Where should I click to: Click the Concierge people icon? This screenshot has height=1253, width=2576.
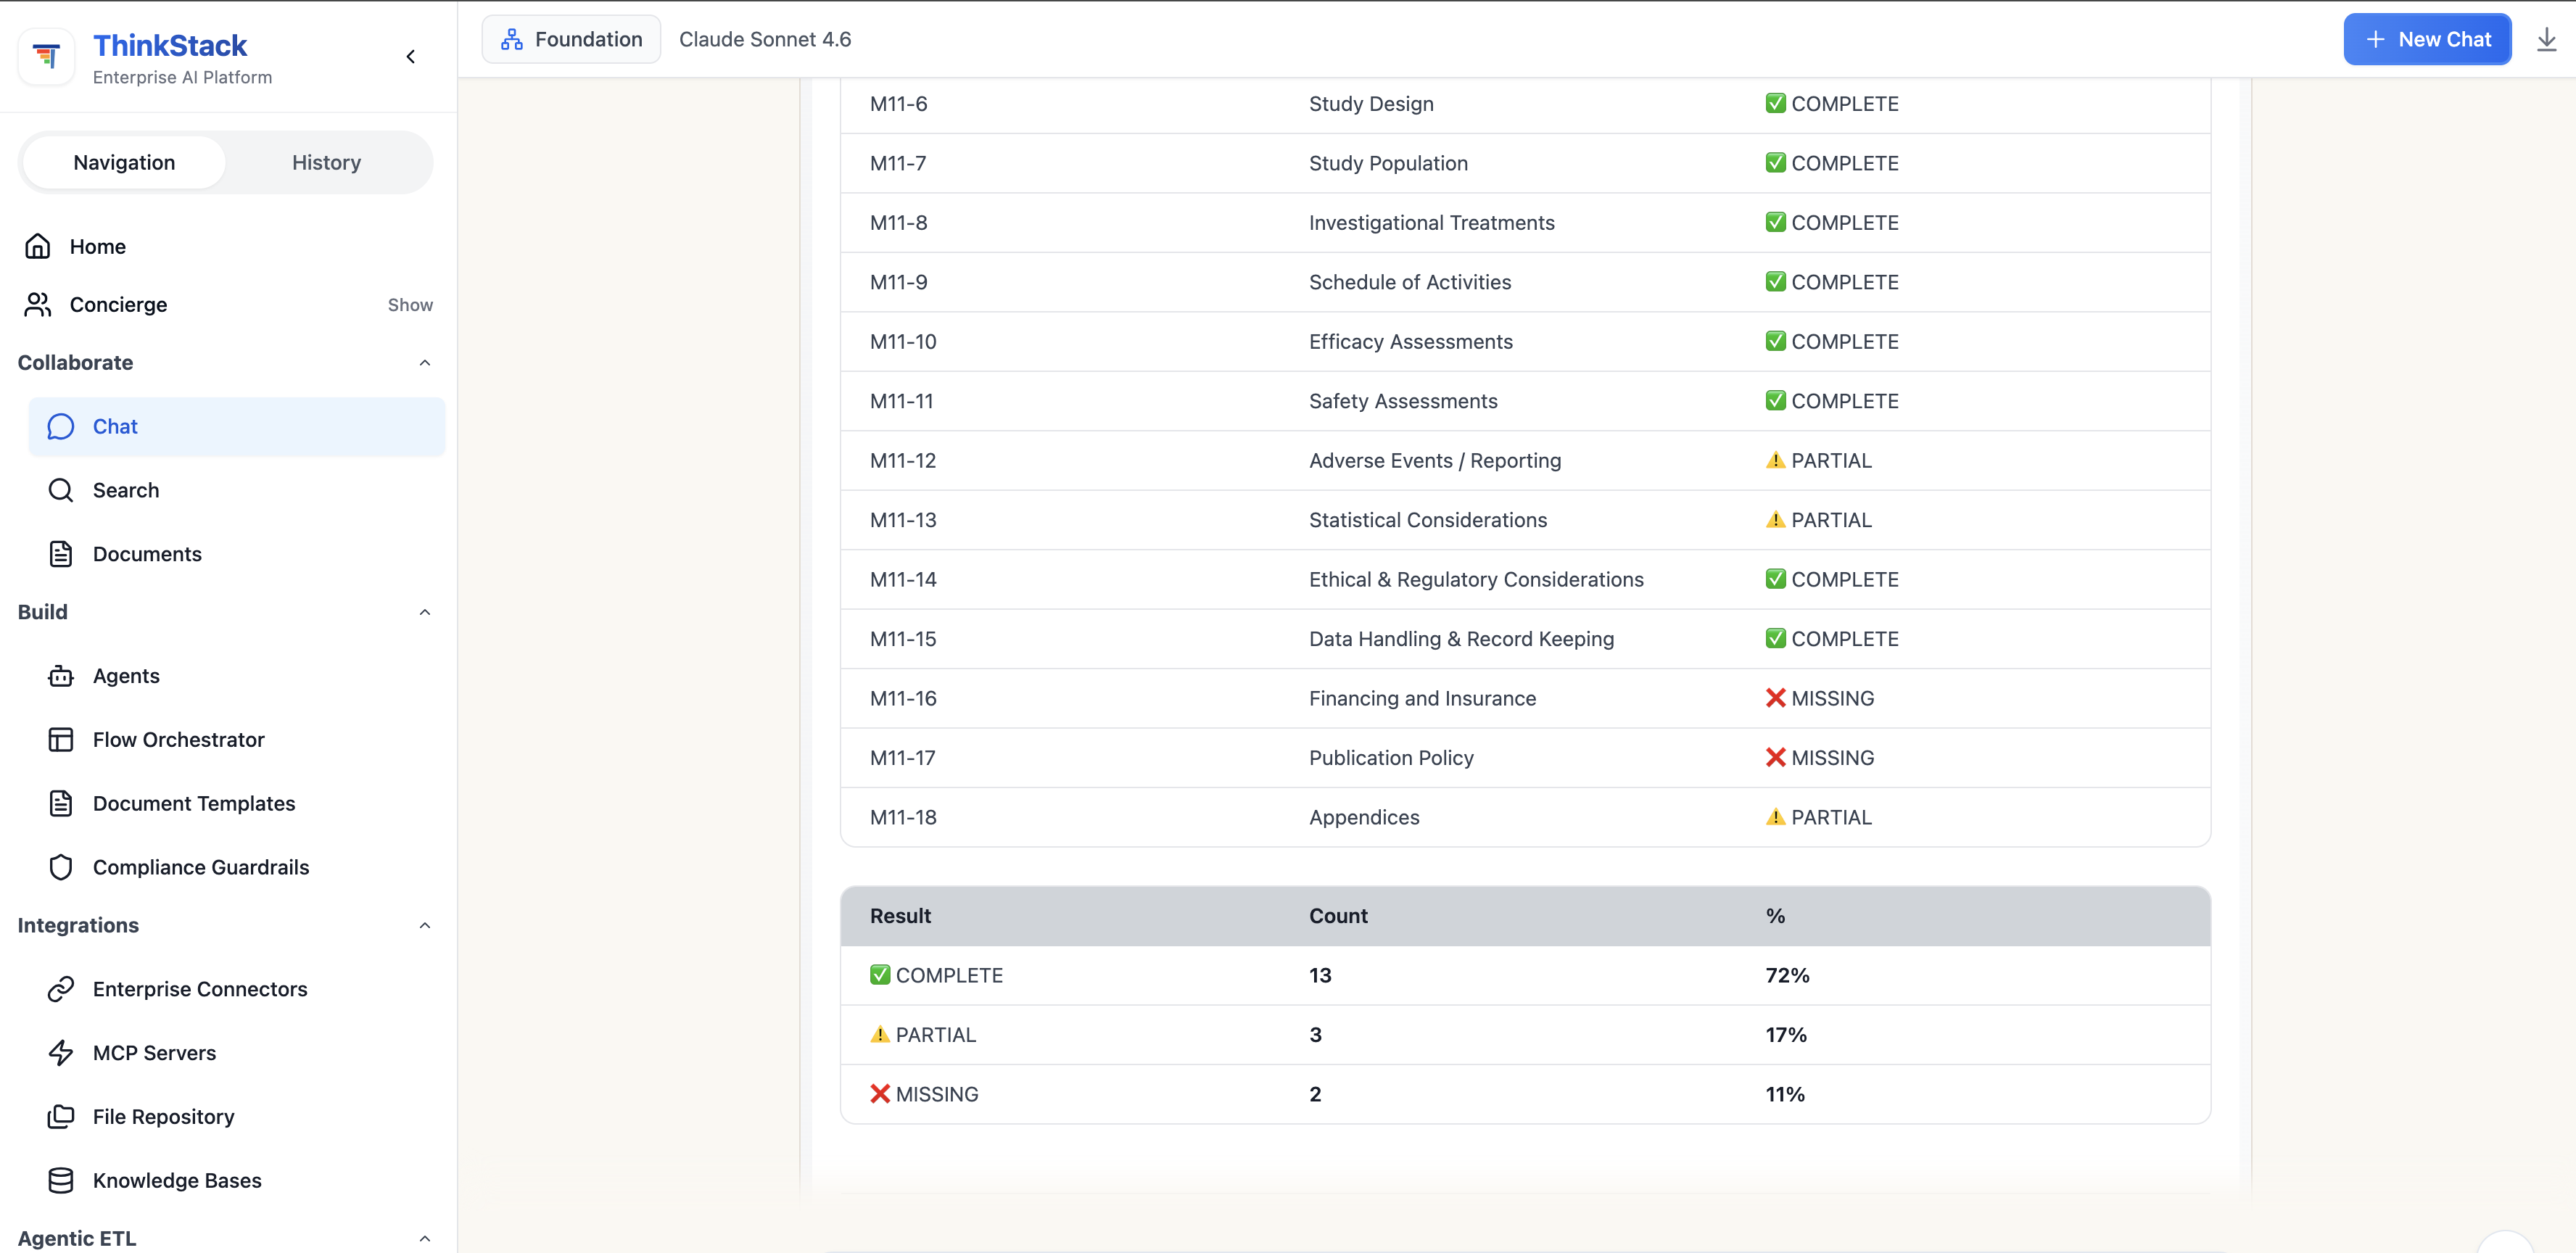click(38, 304)
